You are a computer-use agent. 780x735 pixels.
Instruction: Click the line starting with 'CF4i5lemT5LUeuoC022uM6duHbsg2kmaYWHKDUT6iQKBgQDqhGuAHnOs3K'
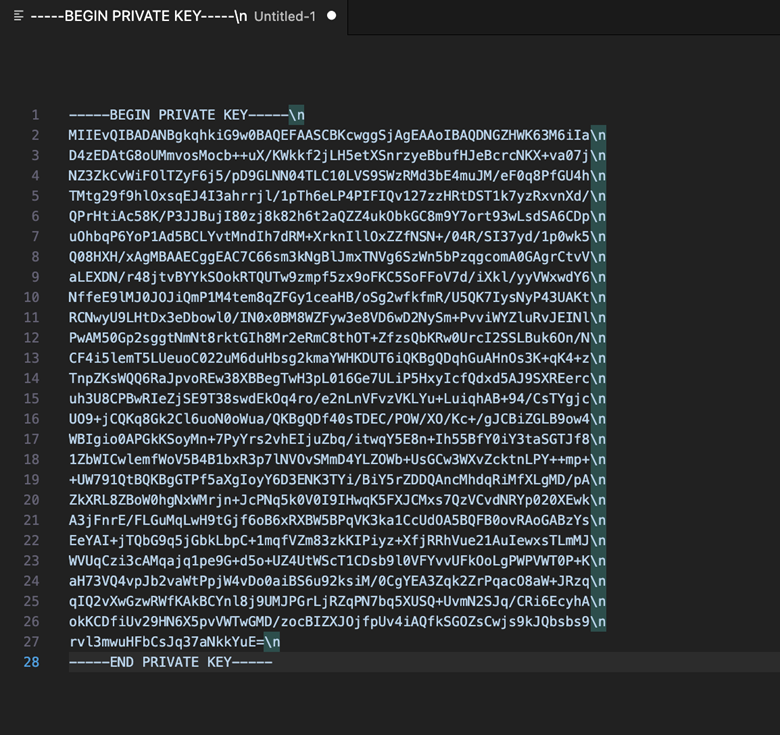click(x=337, y=358)
